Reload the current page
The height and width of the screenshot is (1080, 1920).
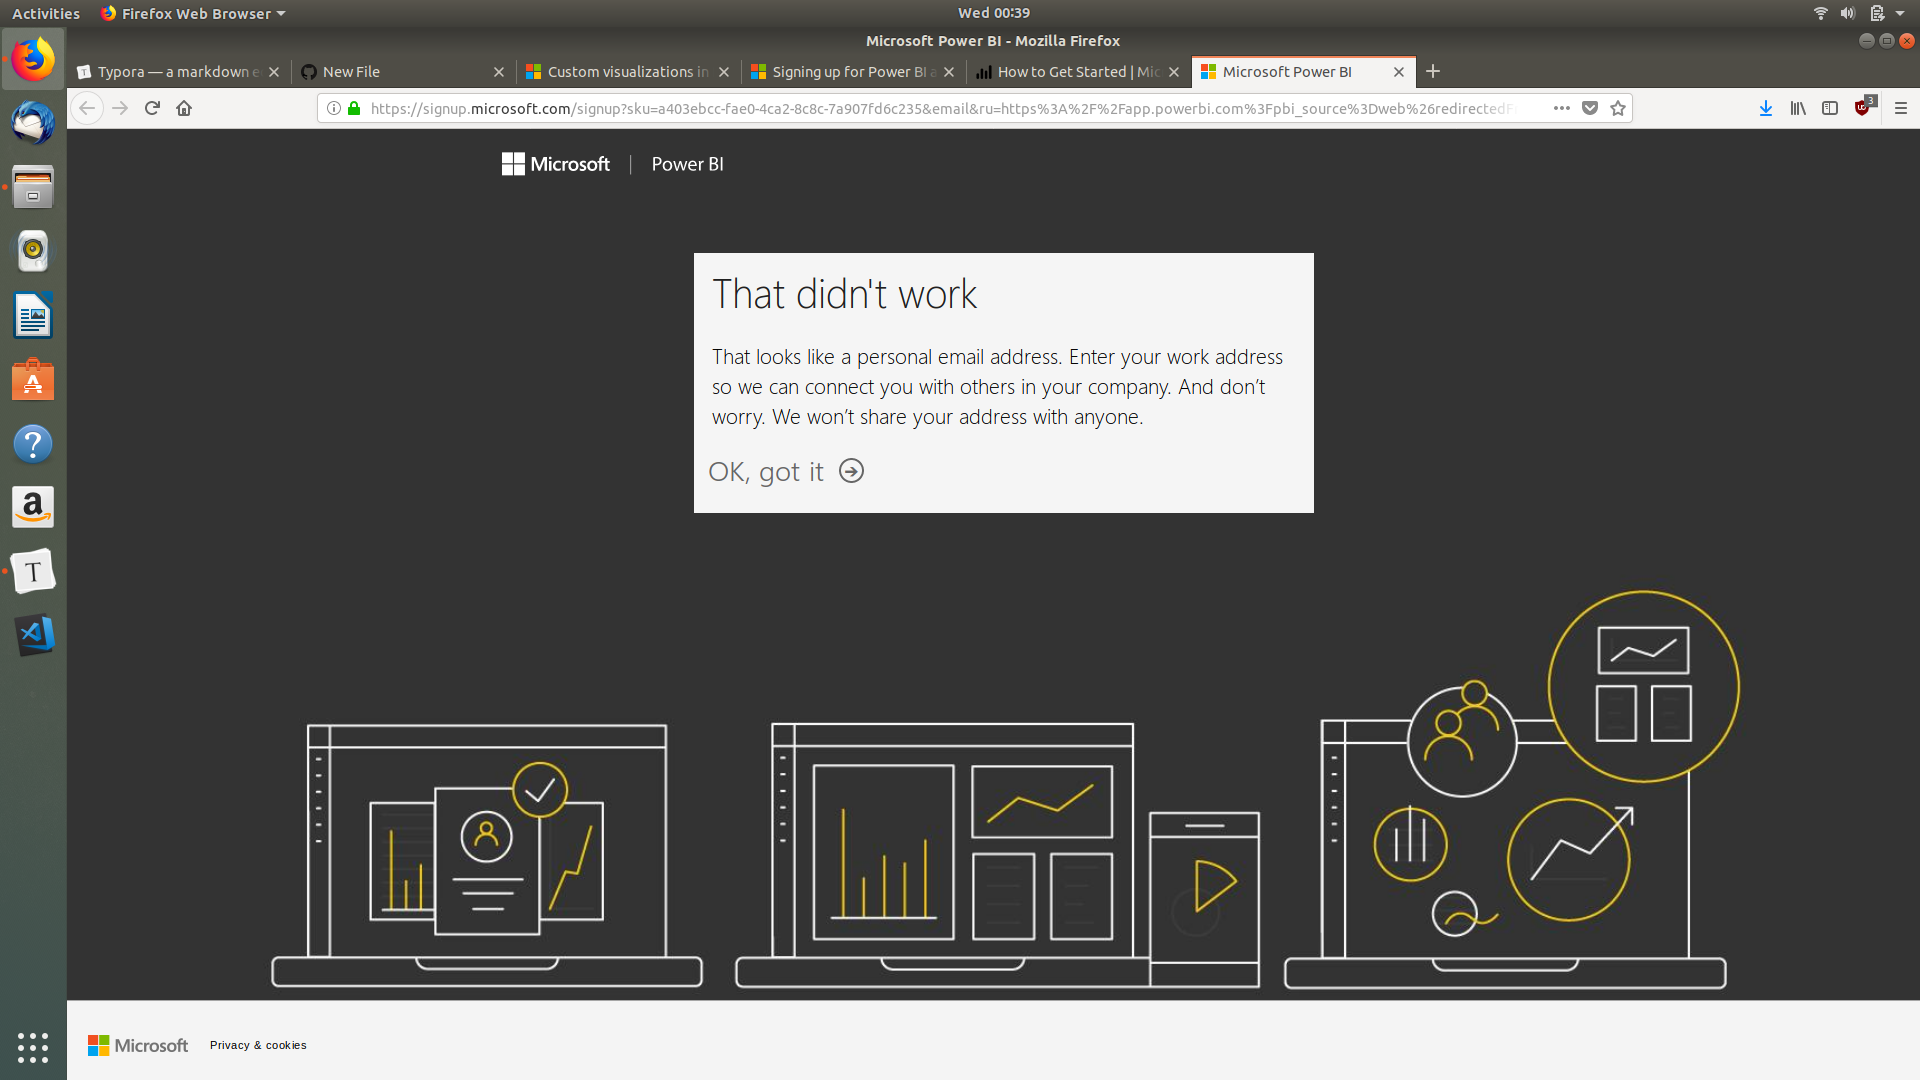click(152, 108)
